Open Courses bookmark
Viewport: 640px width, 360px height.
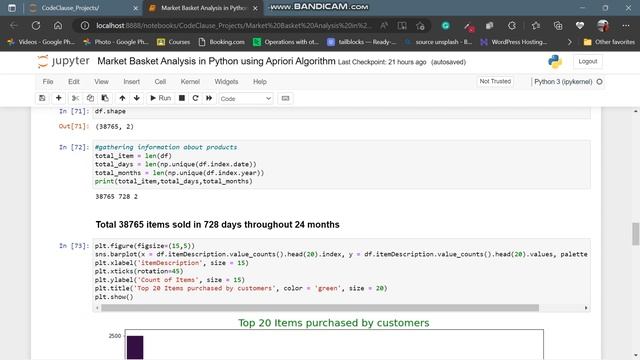pos(173,42)
